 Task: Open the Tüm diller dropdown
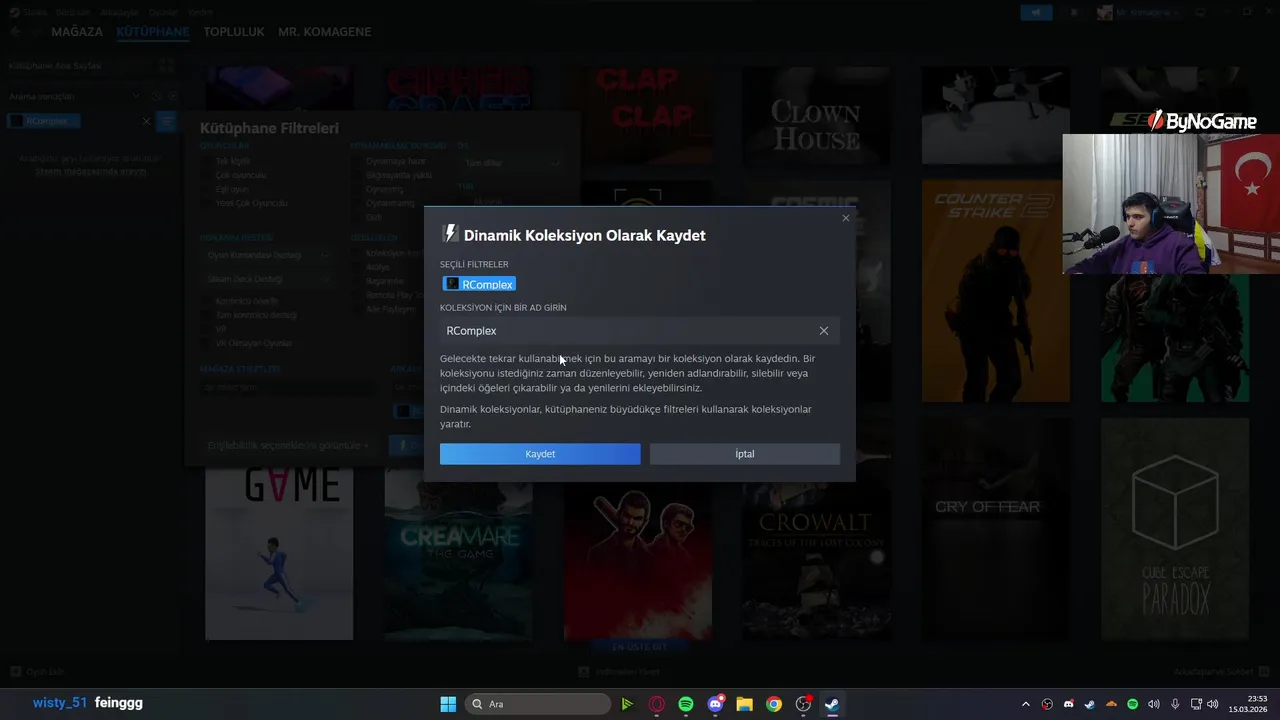[512, 163]
